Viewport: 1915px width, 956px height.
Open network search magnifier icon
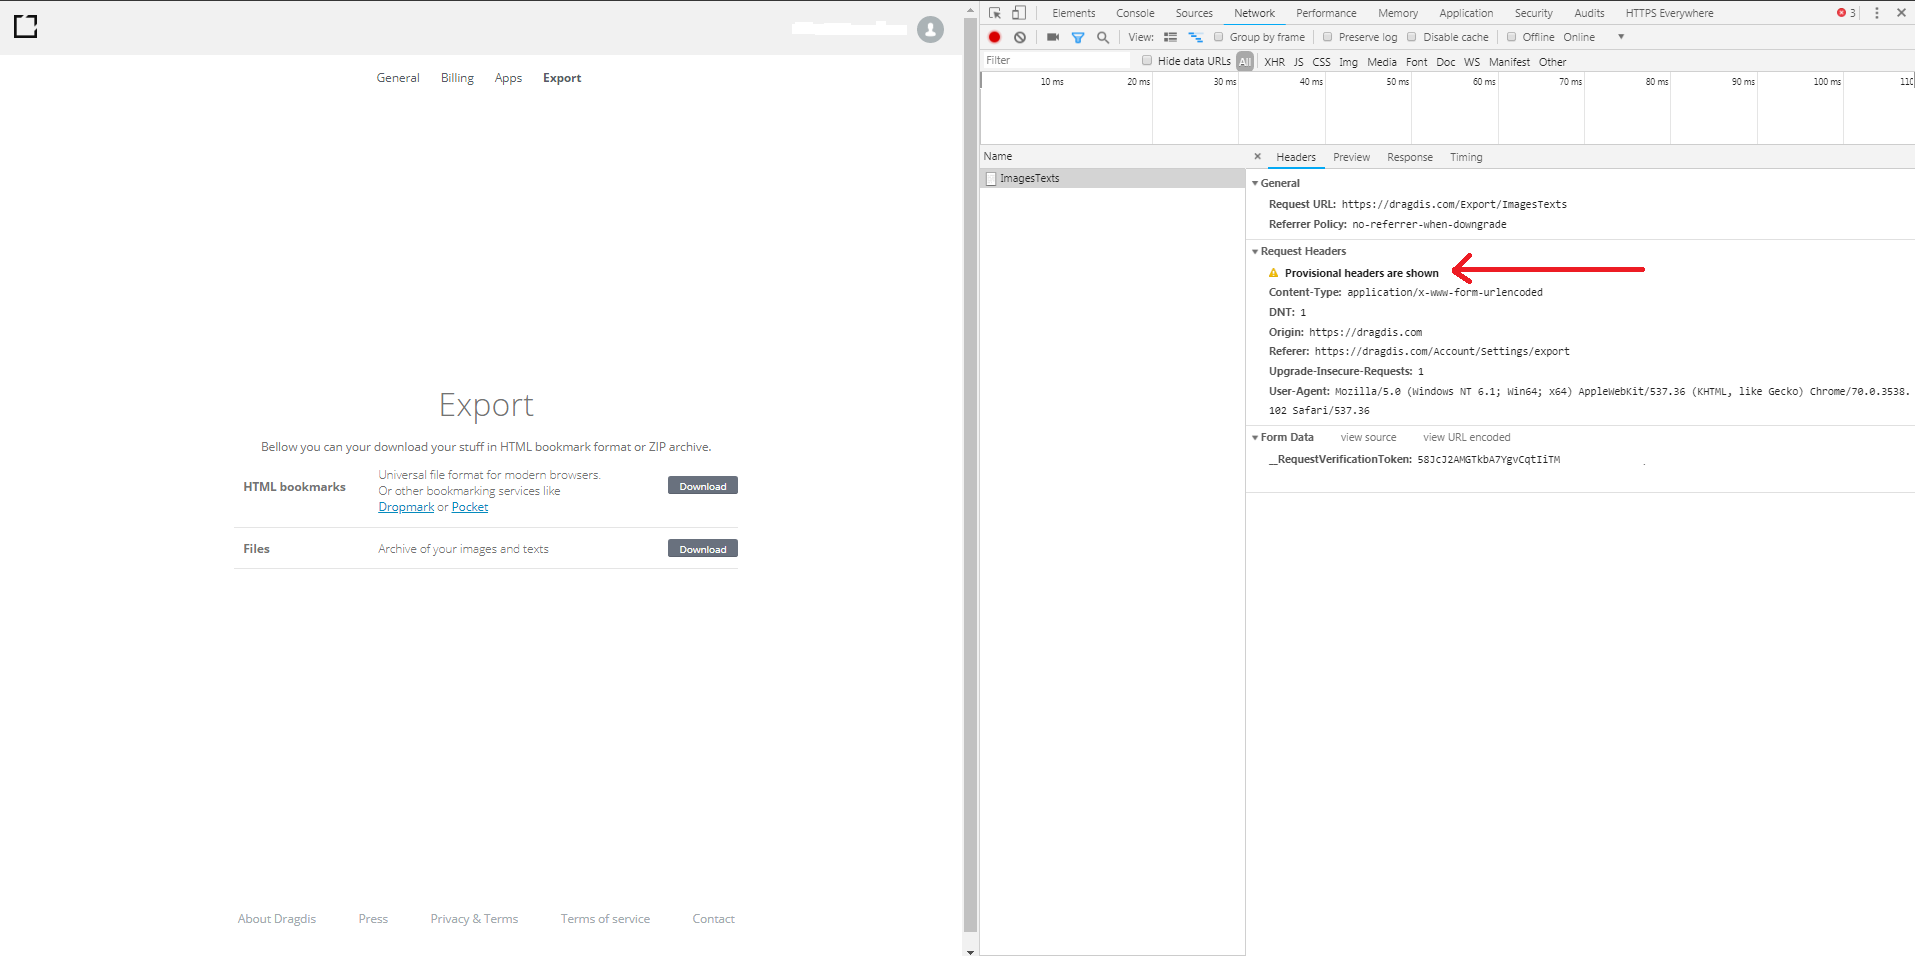tap(1103, 37)
